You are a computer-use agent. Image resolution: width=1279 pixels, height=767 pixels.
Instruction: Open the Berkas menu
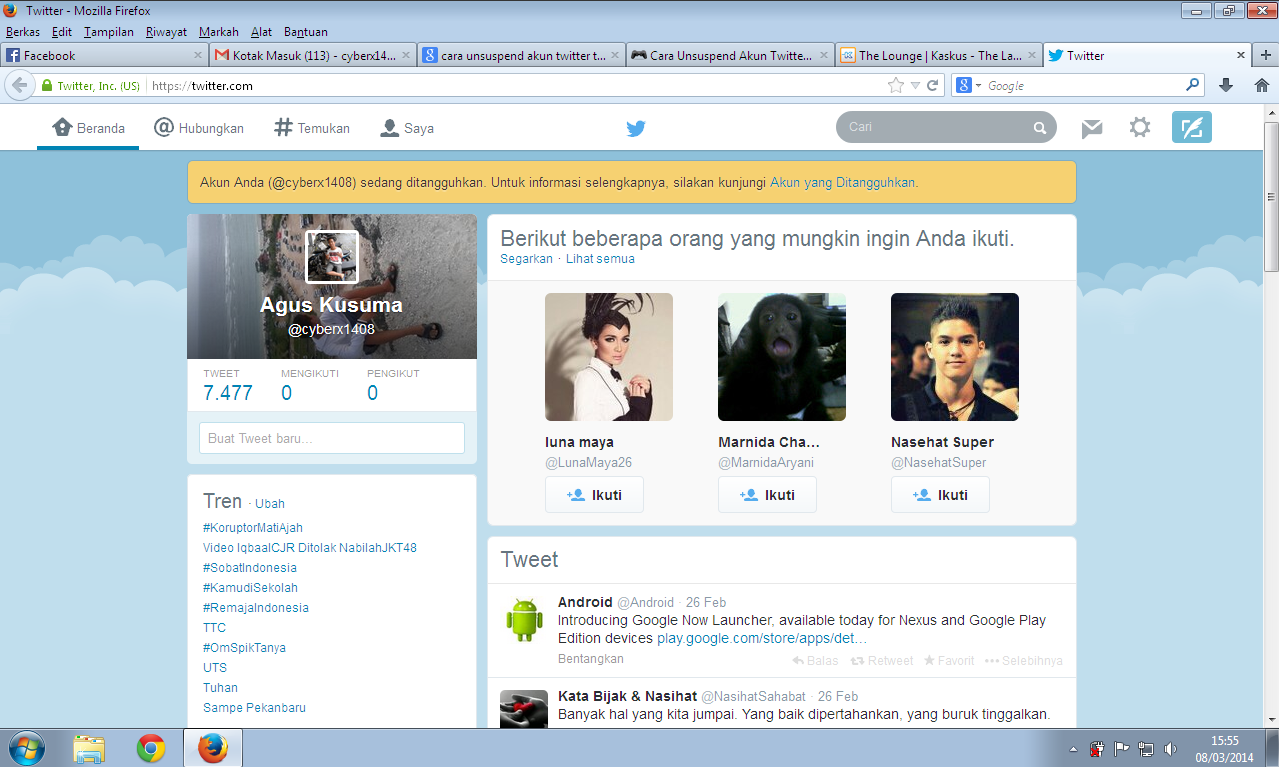pos(23,32)
